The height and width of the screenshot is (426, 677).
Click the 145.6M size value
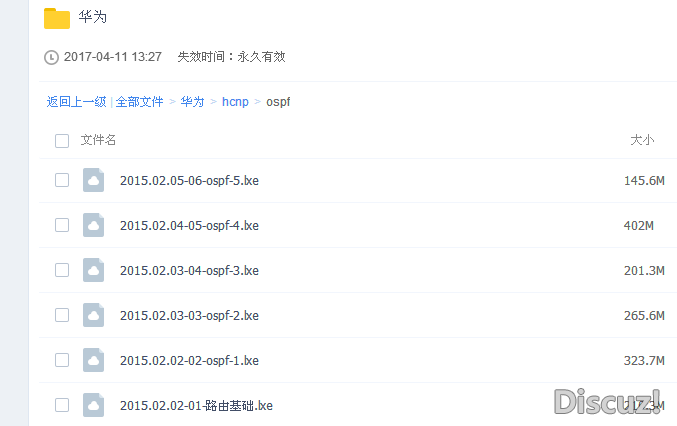click(644, 180)
